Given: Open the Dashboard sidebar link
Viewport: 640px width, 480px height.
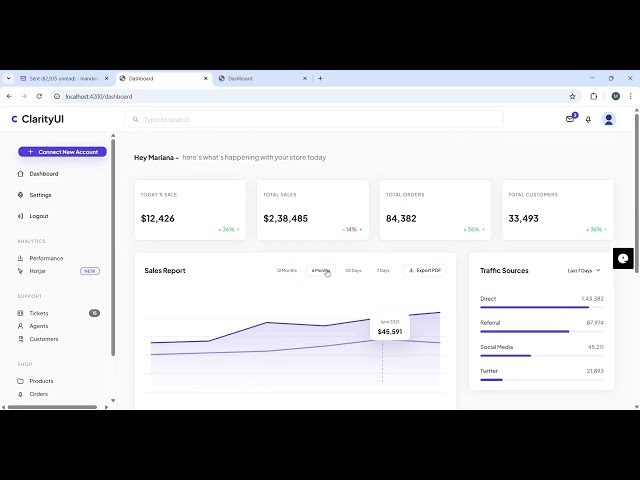Looking at the screenshot, I should coord(44,174).
